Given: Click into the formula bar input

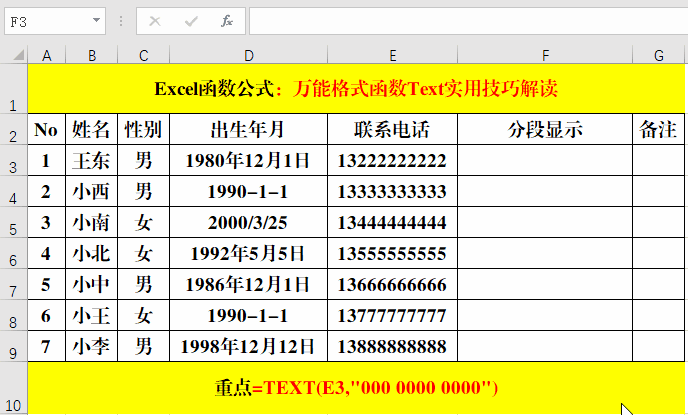Looking at the screenshot, I should 469,21.
